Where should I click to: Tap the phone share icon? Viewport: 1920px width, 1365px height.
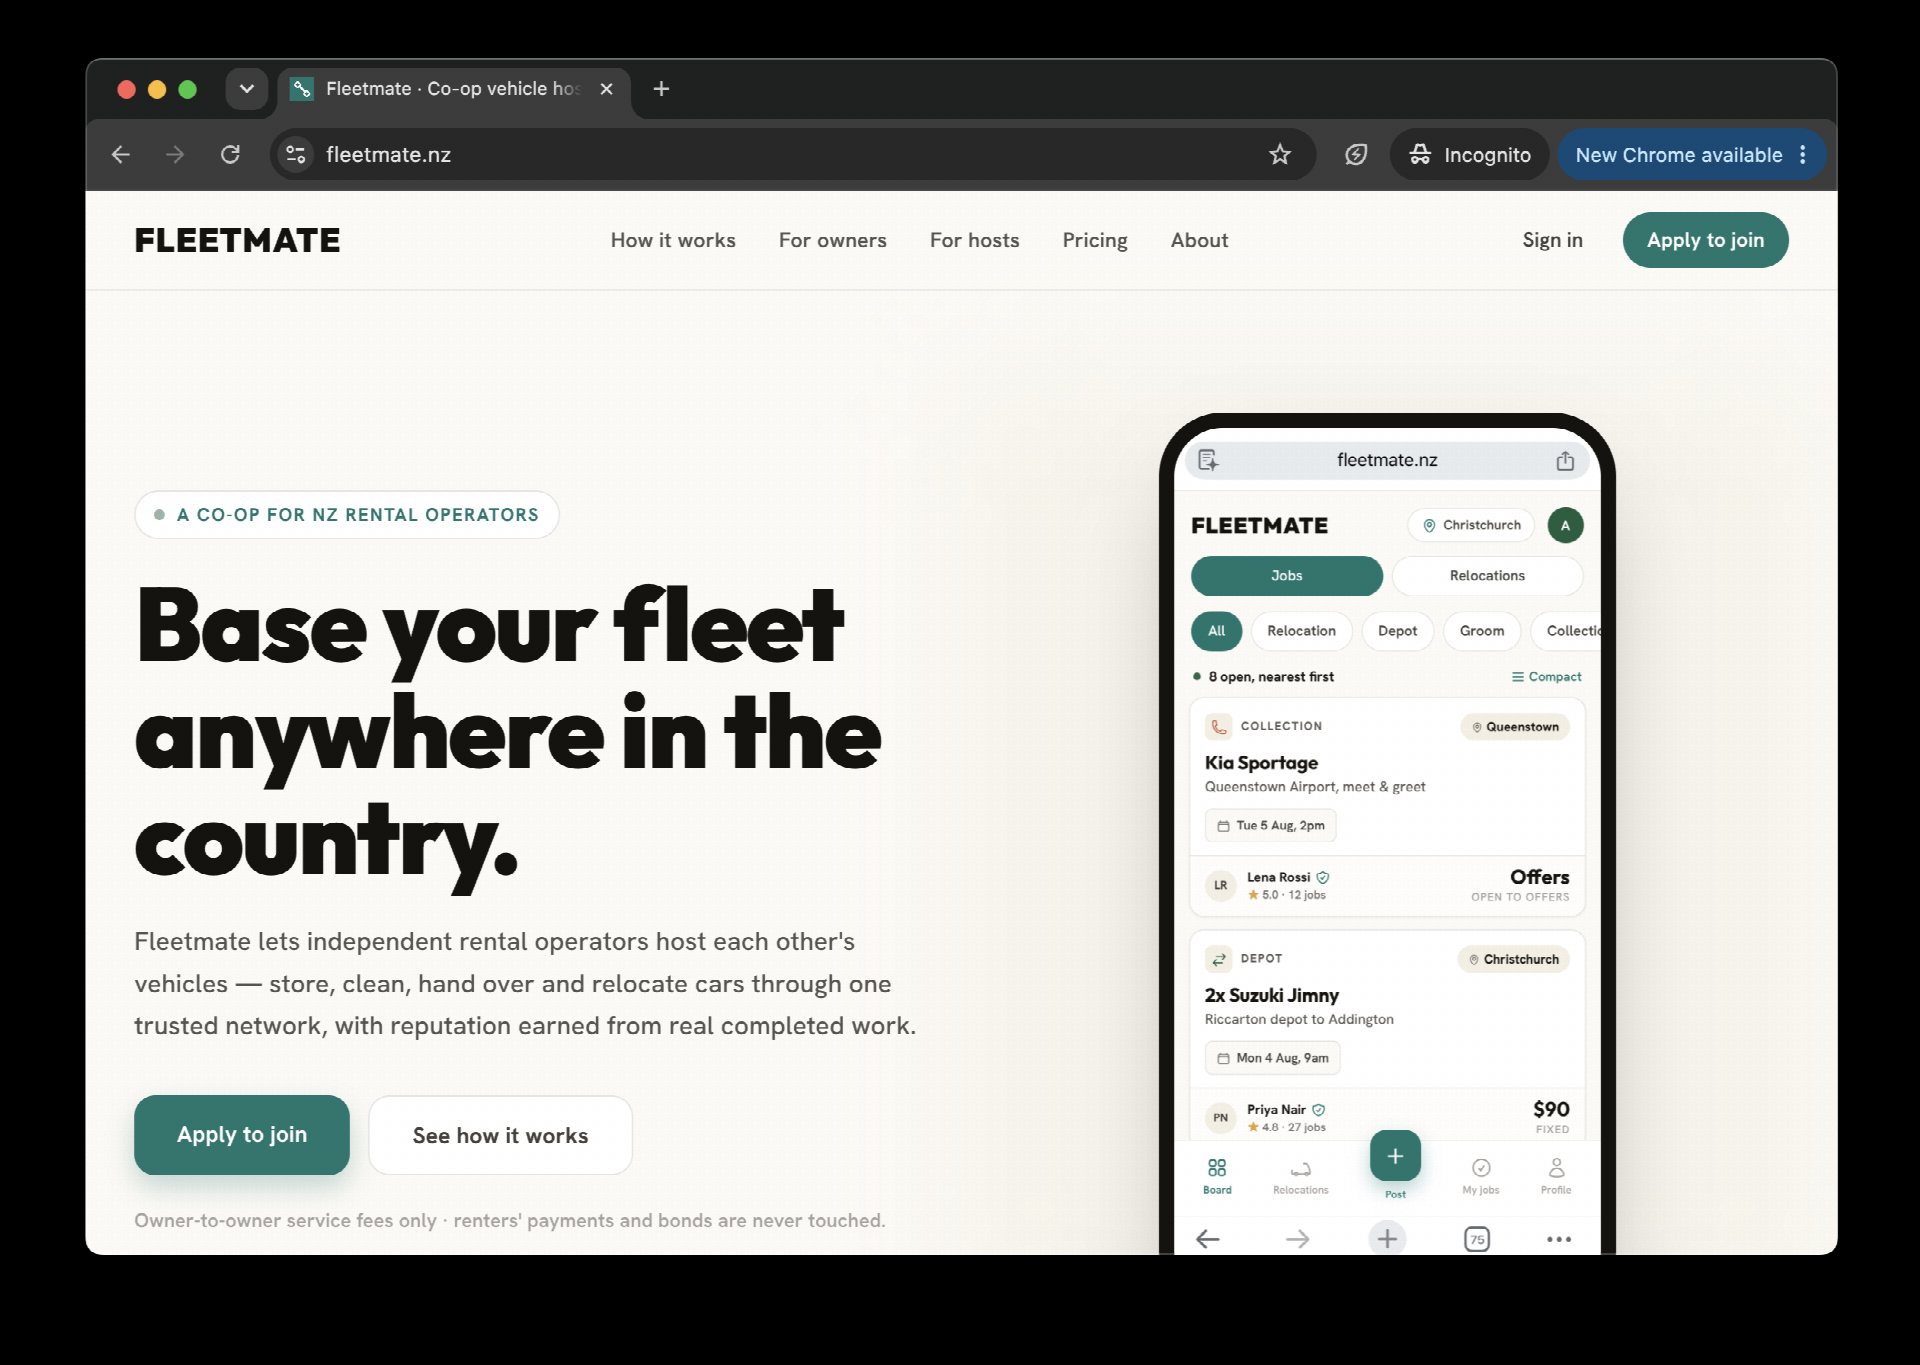[x=1565, y=460]
